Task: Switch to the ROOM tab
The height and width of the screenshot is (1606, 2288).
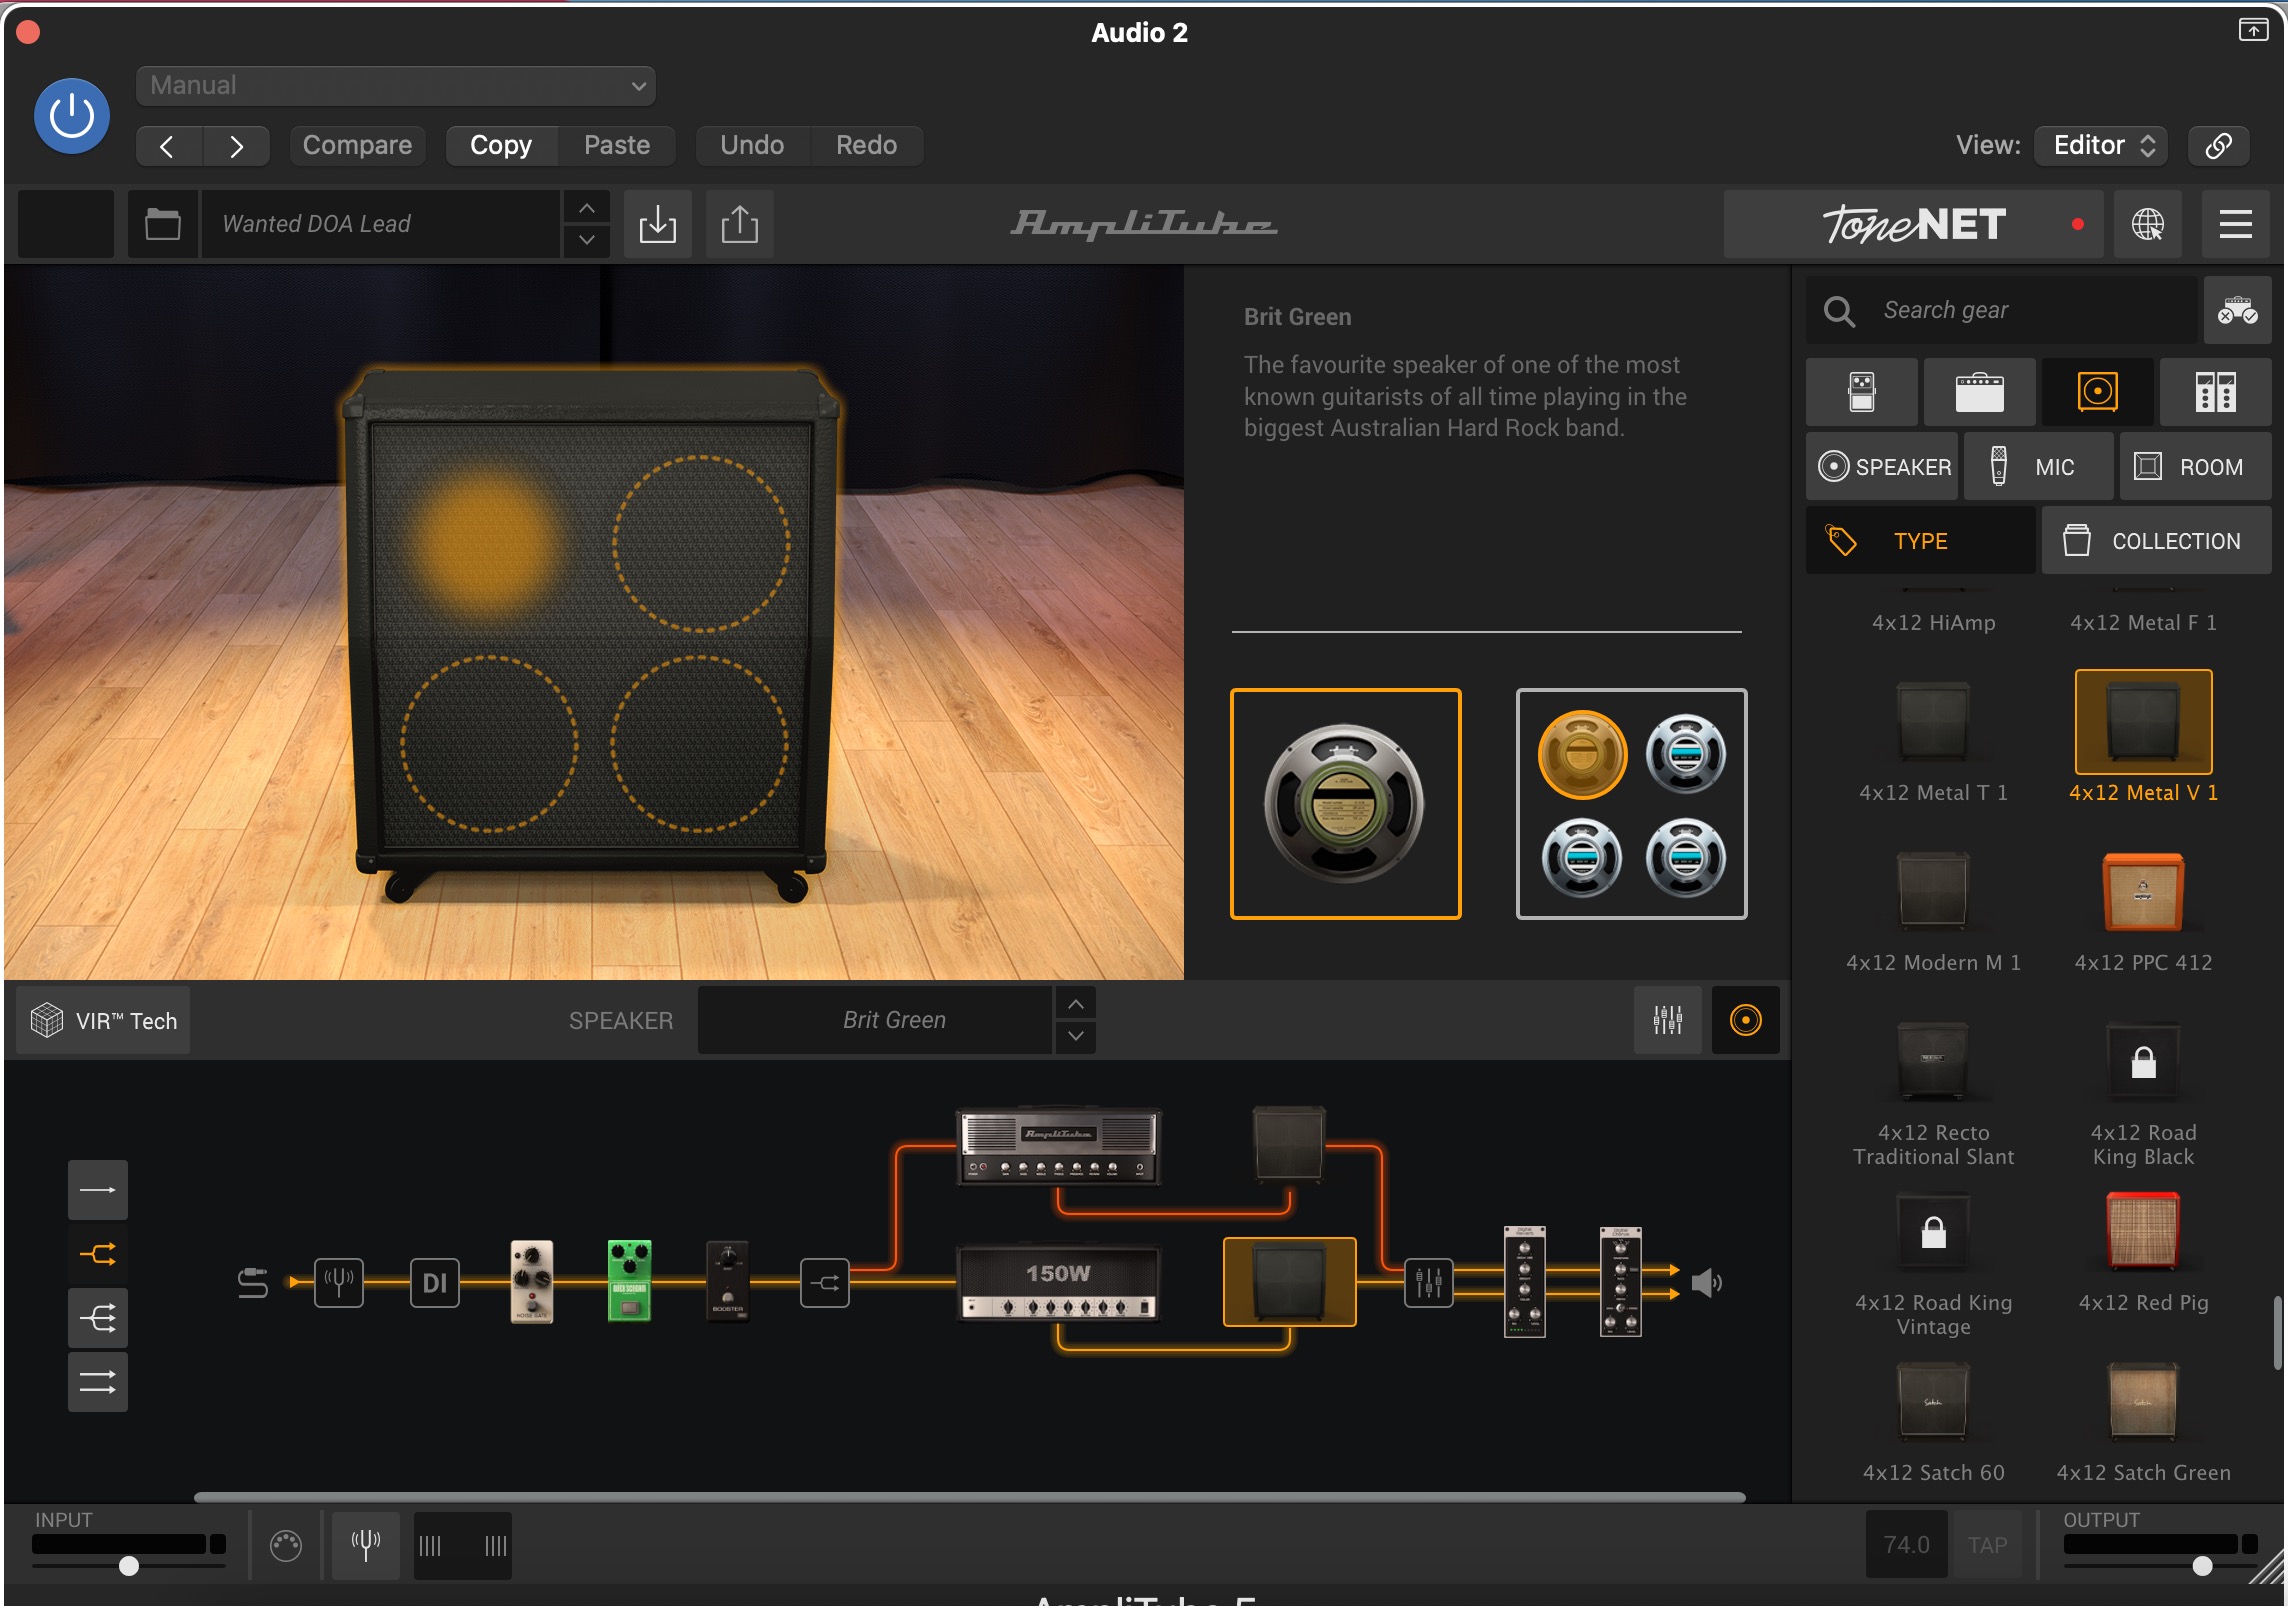Action: [2195, 467]
